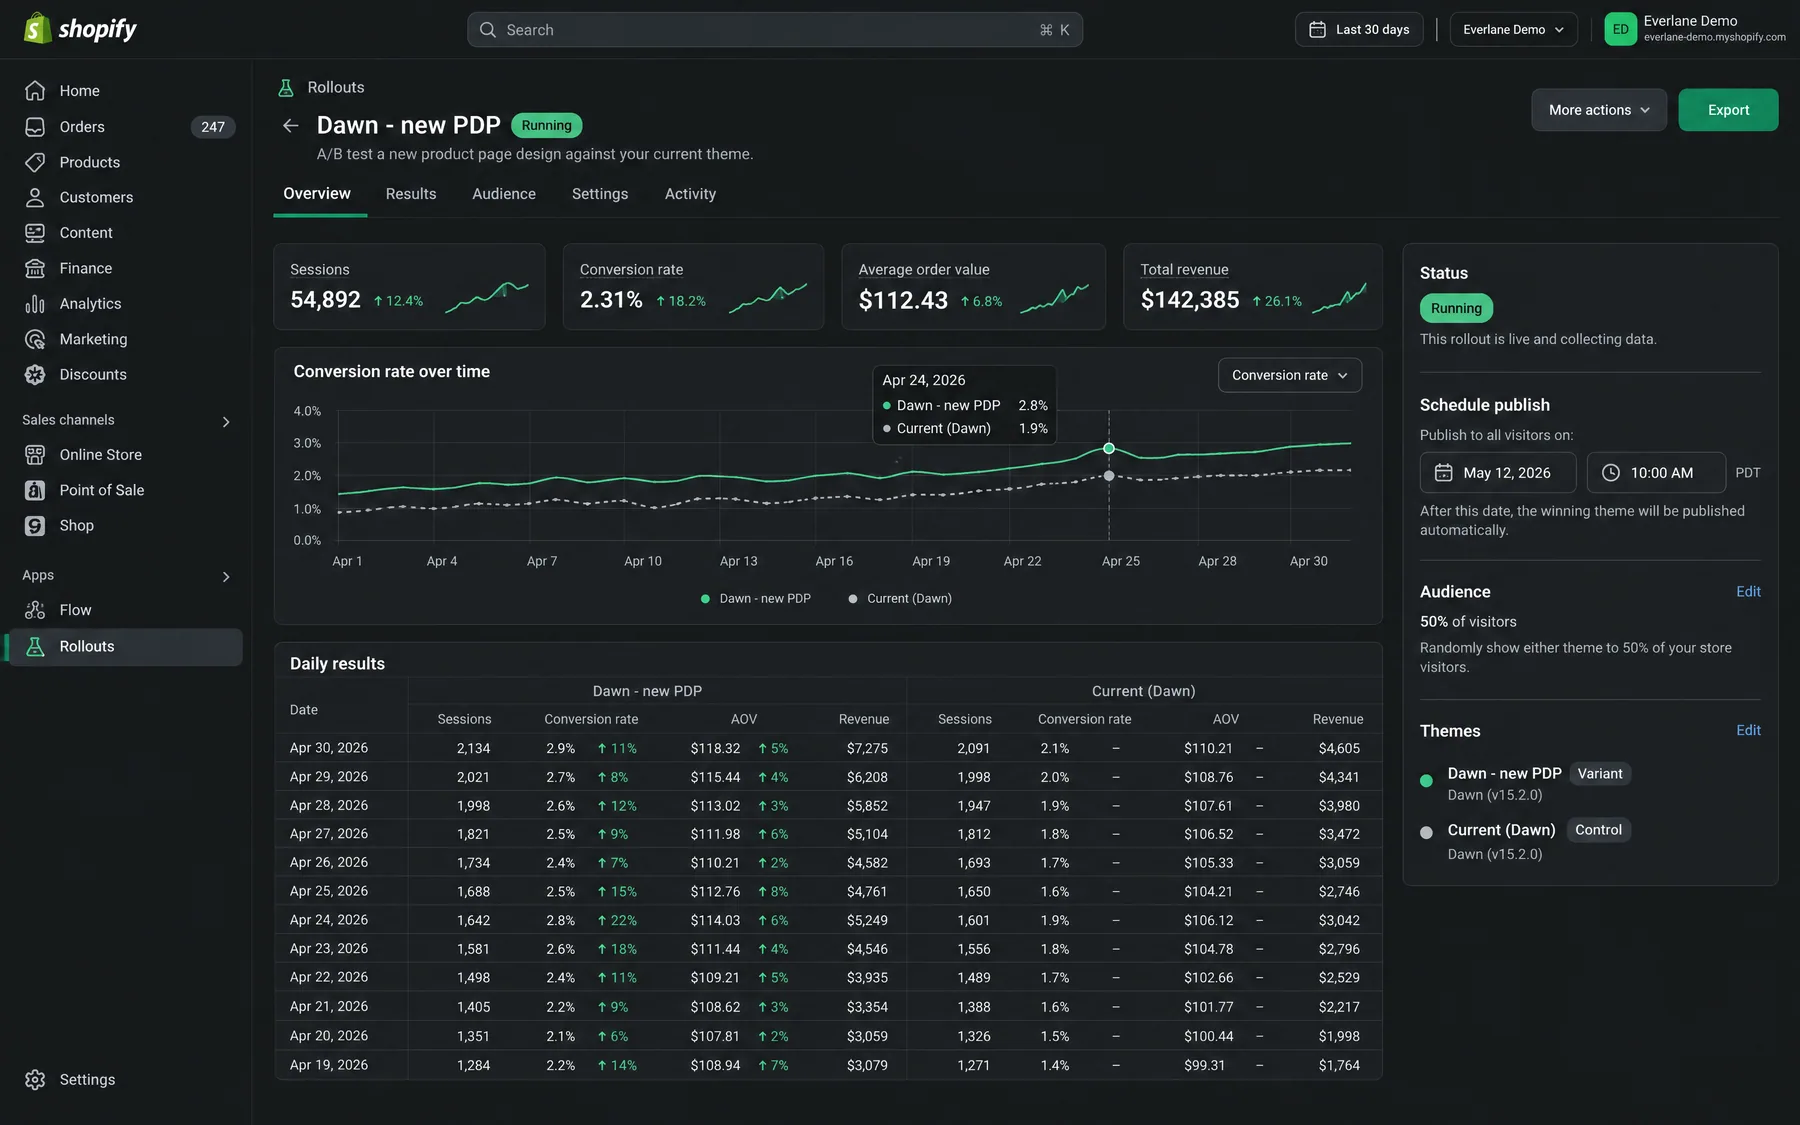This screenshot has width=1800, height=1125.
Task: Open the Conversion rate chart metric dropdown
Action: [1289, 375]
